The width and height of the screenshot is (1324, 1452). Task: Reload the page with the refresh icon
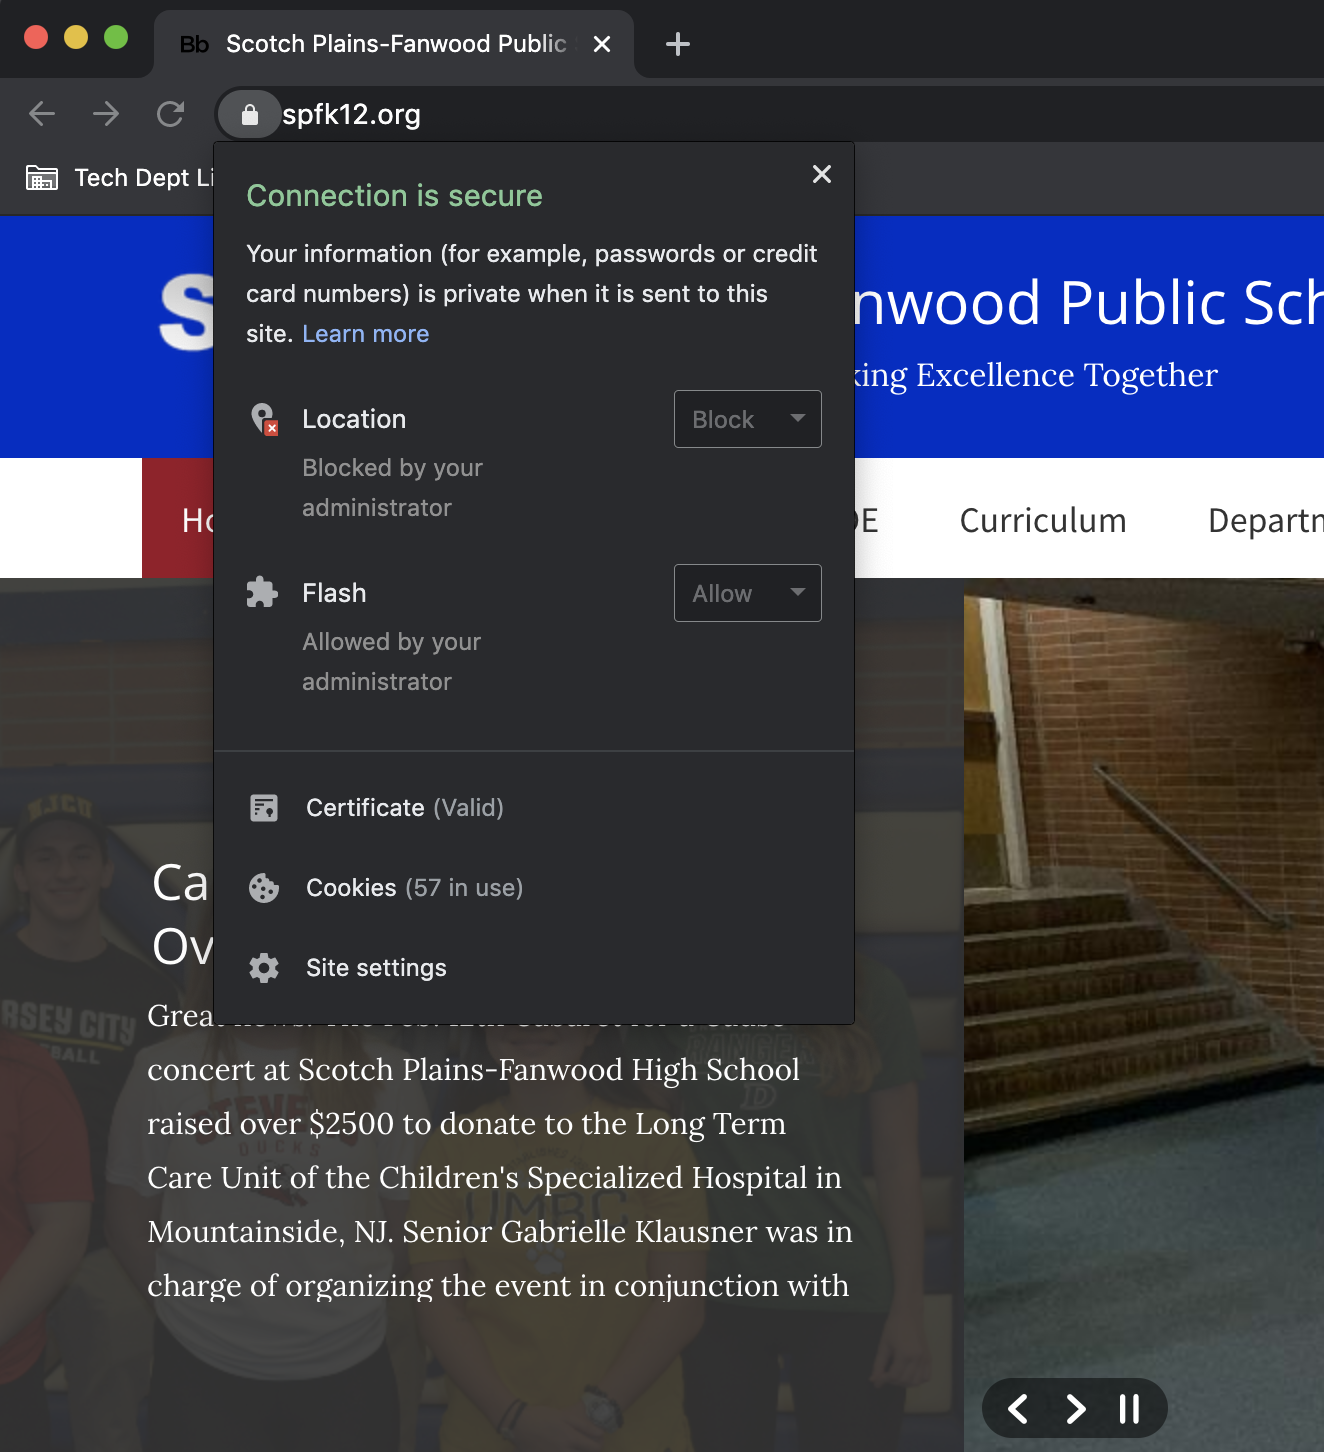point(171,114)
